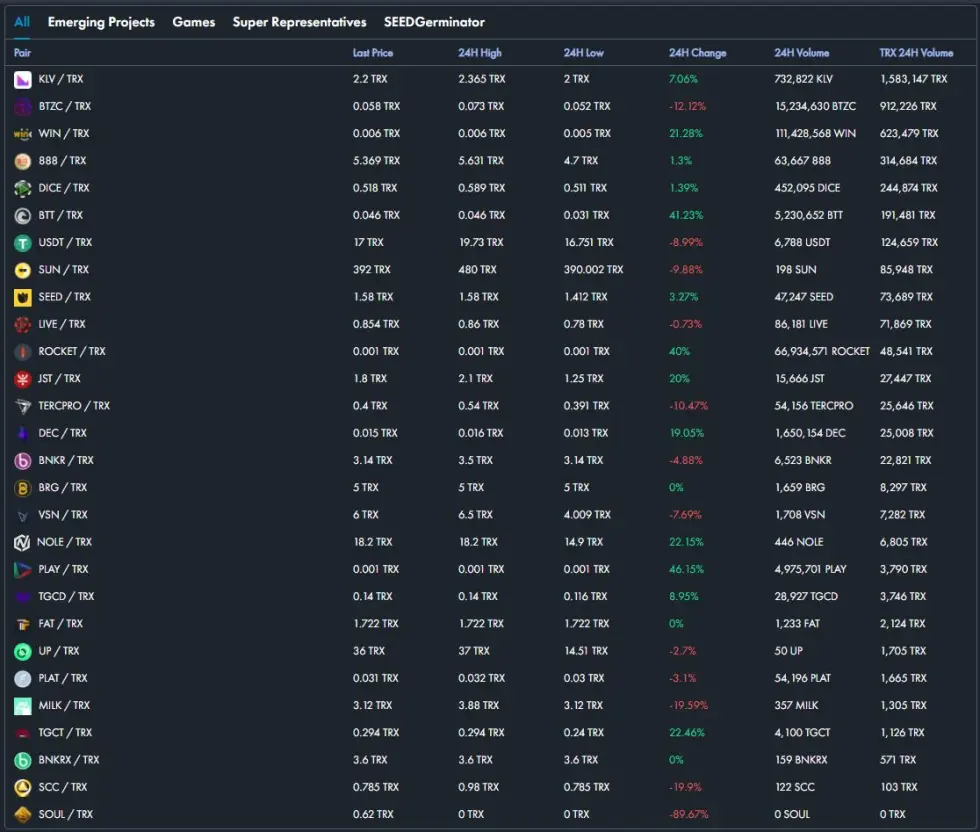Click the DEC token icon

[x=22, y=433]
